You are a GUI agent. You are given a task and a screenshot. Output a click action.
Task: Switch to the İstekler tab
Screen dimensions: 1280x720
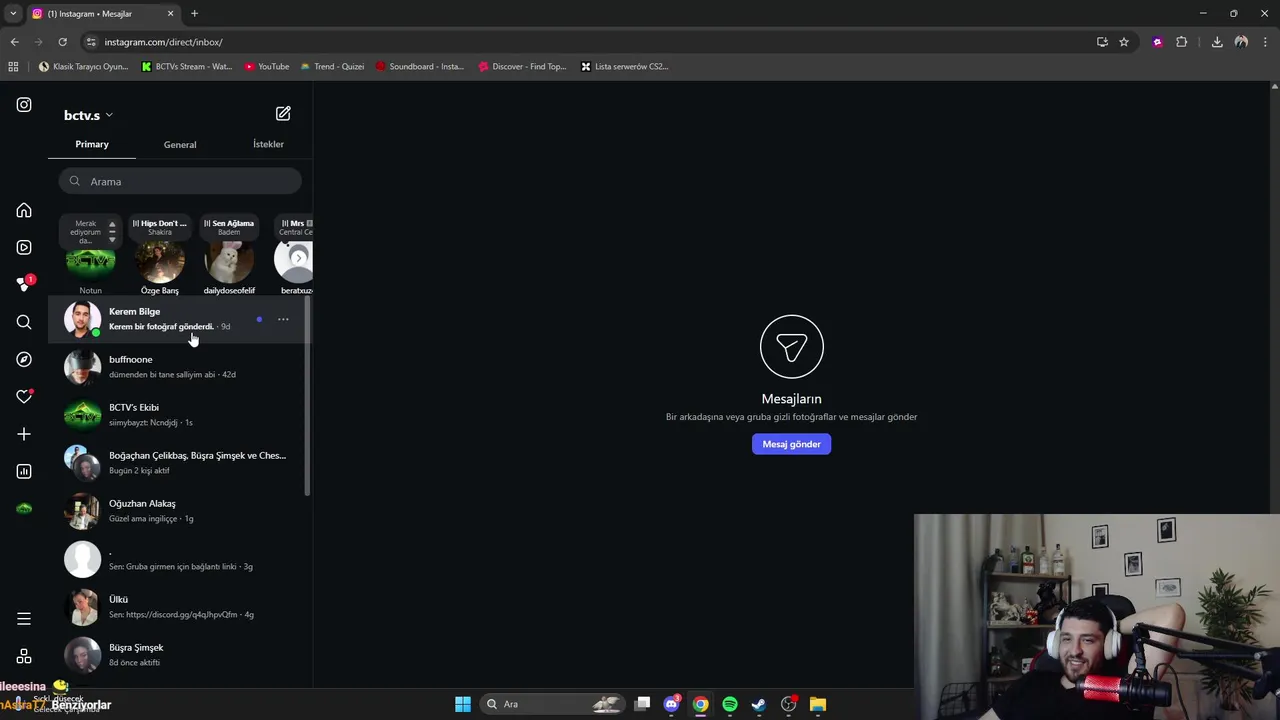pyautogui.click(x=268, y=144)
